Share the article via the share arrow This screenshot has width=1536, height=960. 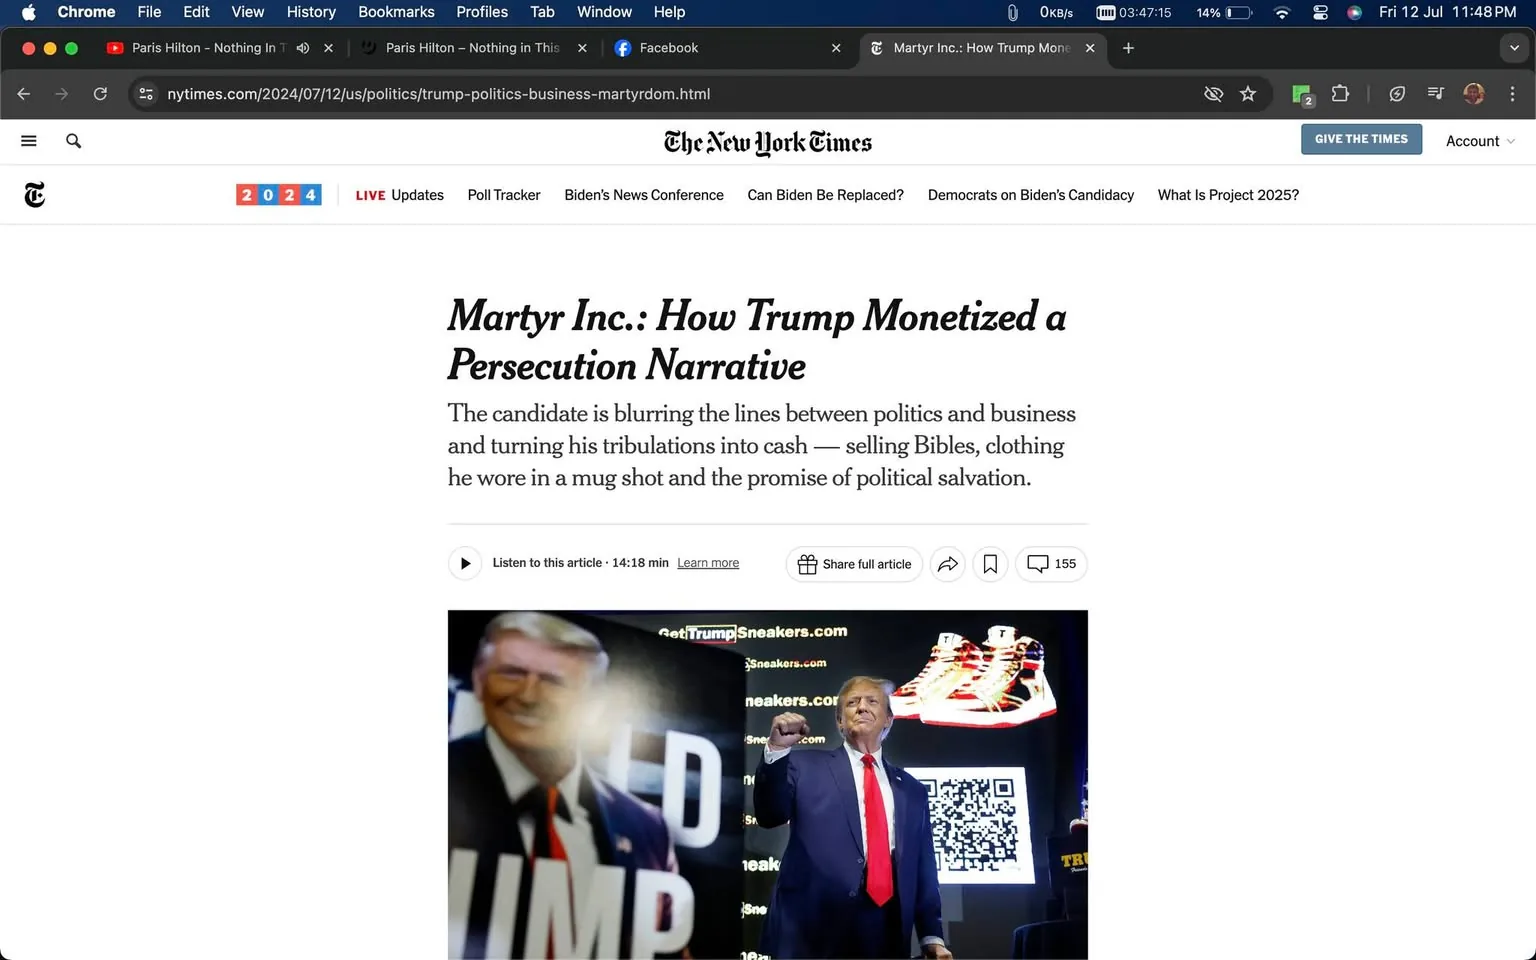coord(947,563)
